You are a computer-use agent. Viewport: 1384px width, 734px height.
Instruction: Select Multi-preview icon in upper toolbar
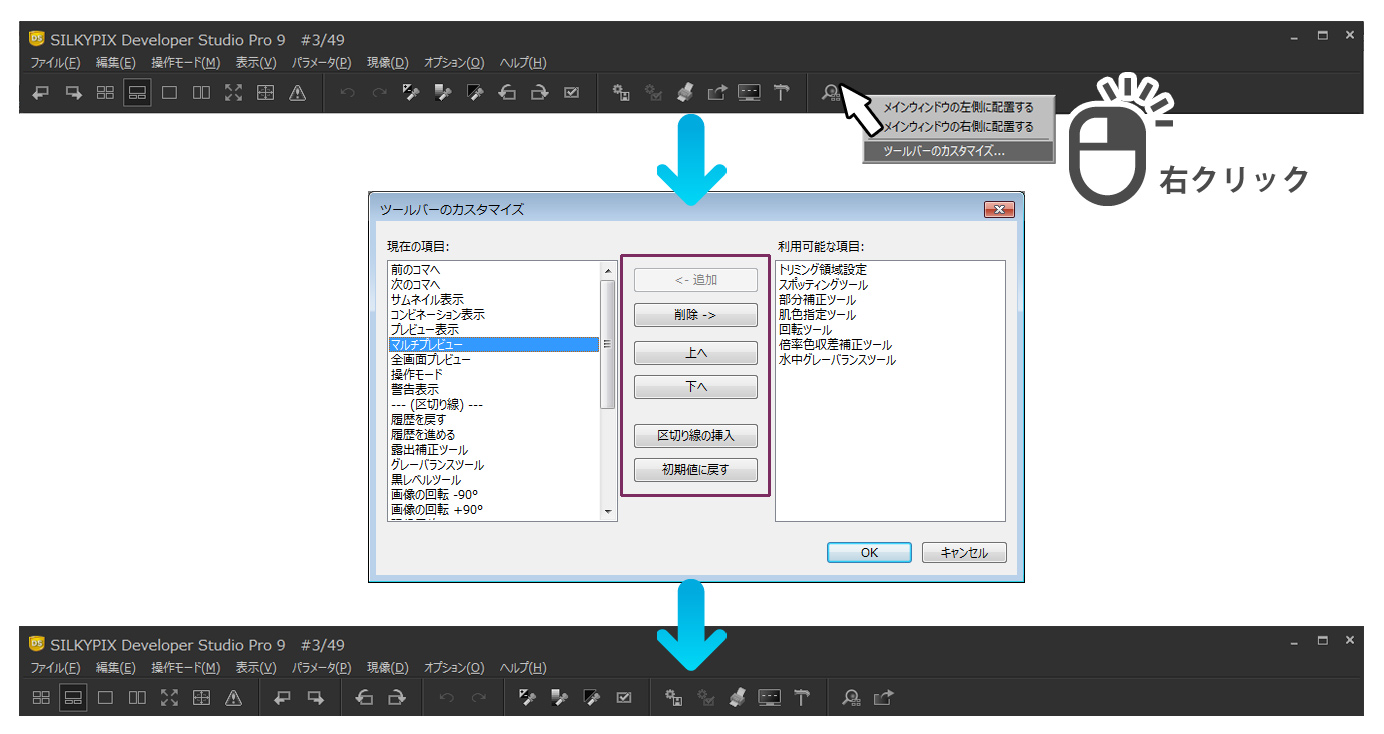click(x=201, y=93)
